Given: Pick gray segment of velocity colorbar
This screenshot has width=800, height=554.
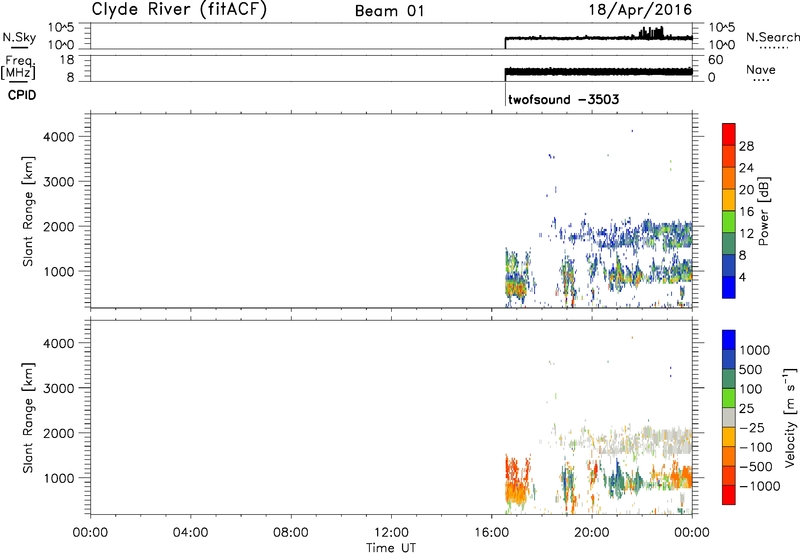Looking at the screenshot, I should 729,417.
